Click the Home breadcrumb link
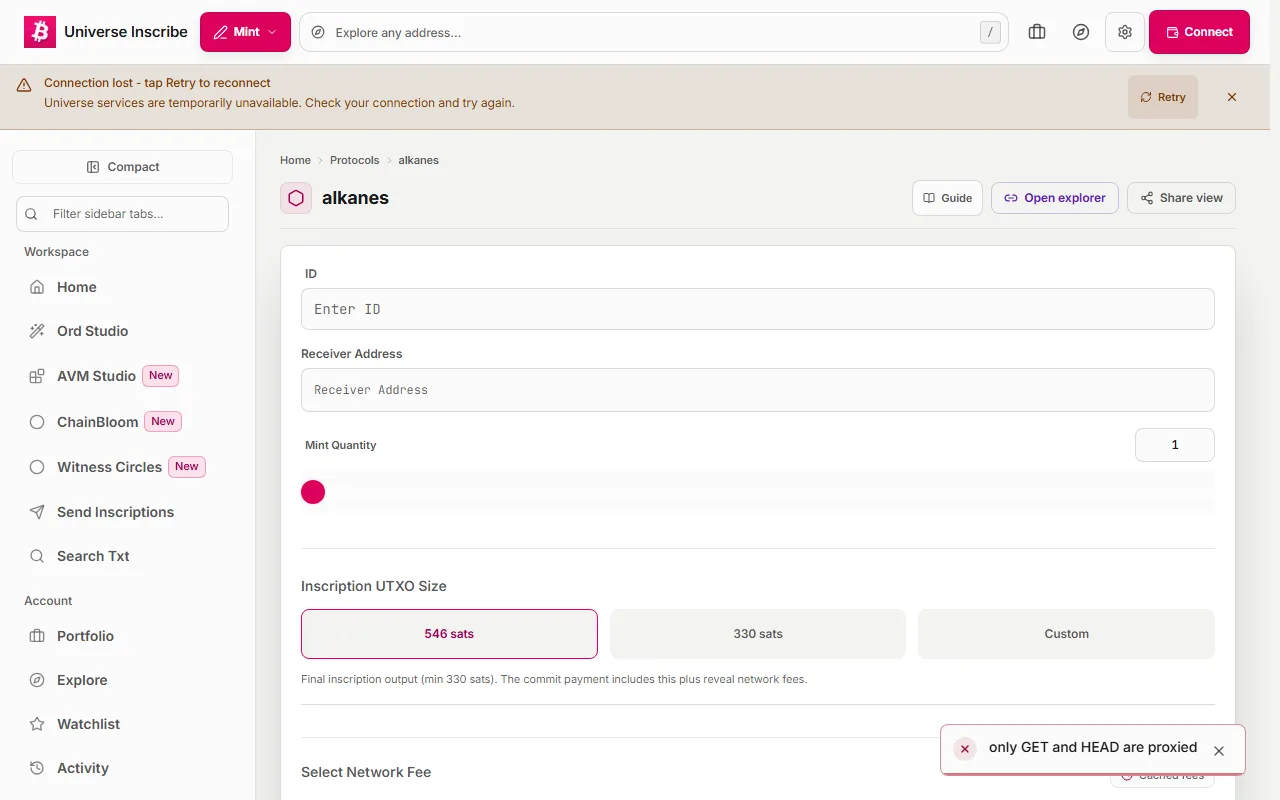The image size is (1280, 800). [x=295, y=160]
